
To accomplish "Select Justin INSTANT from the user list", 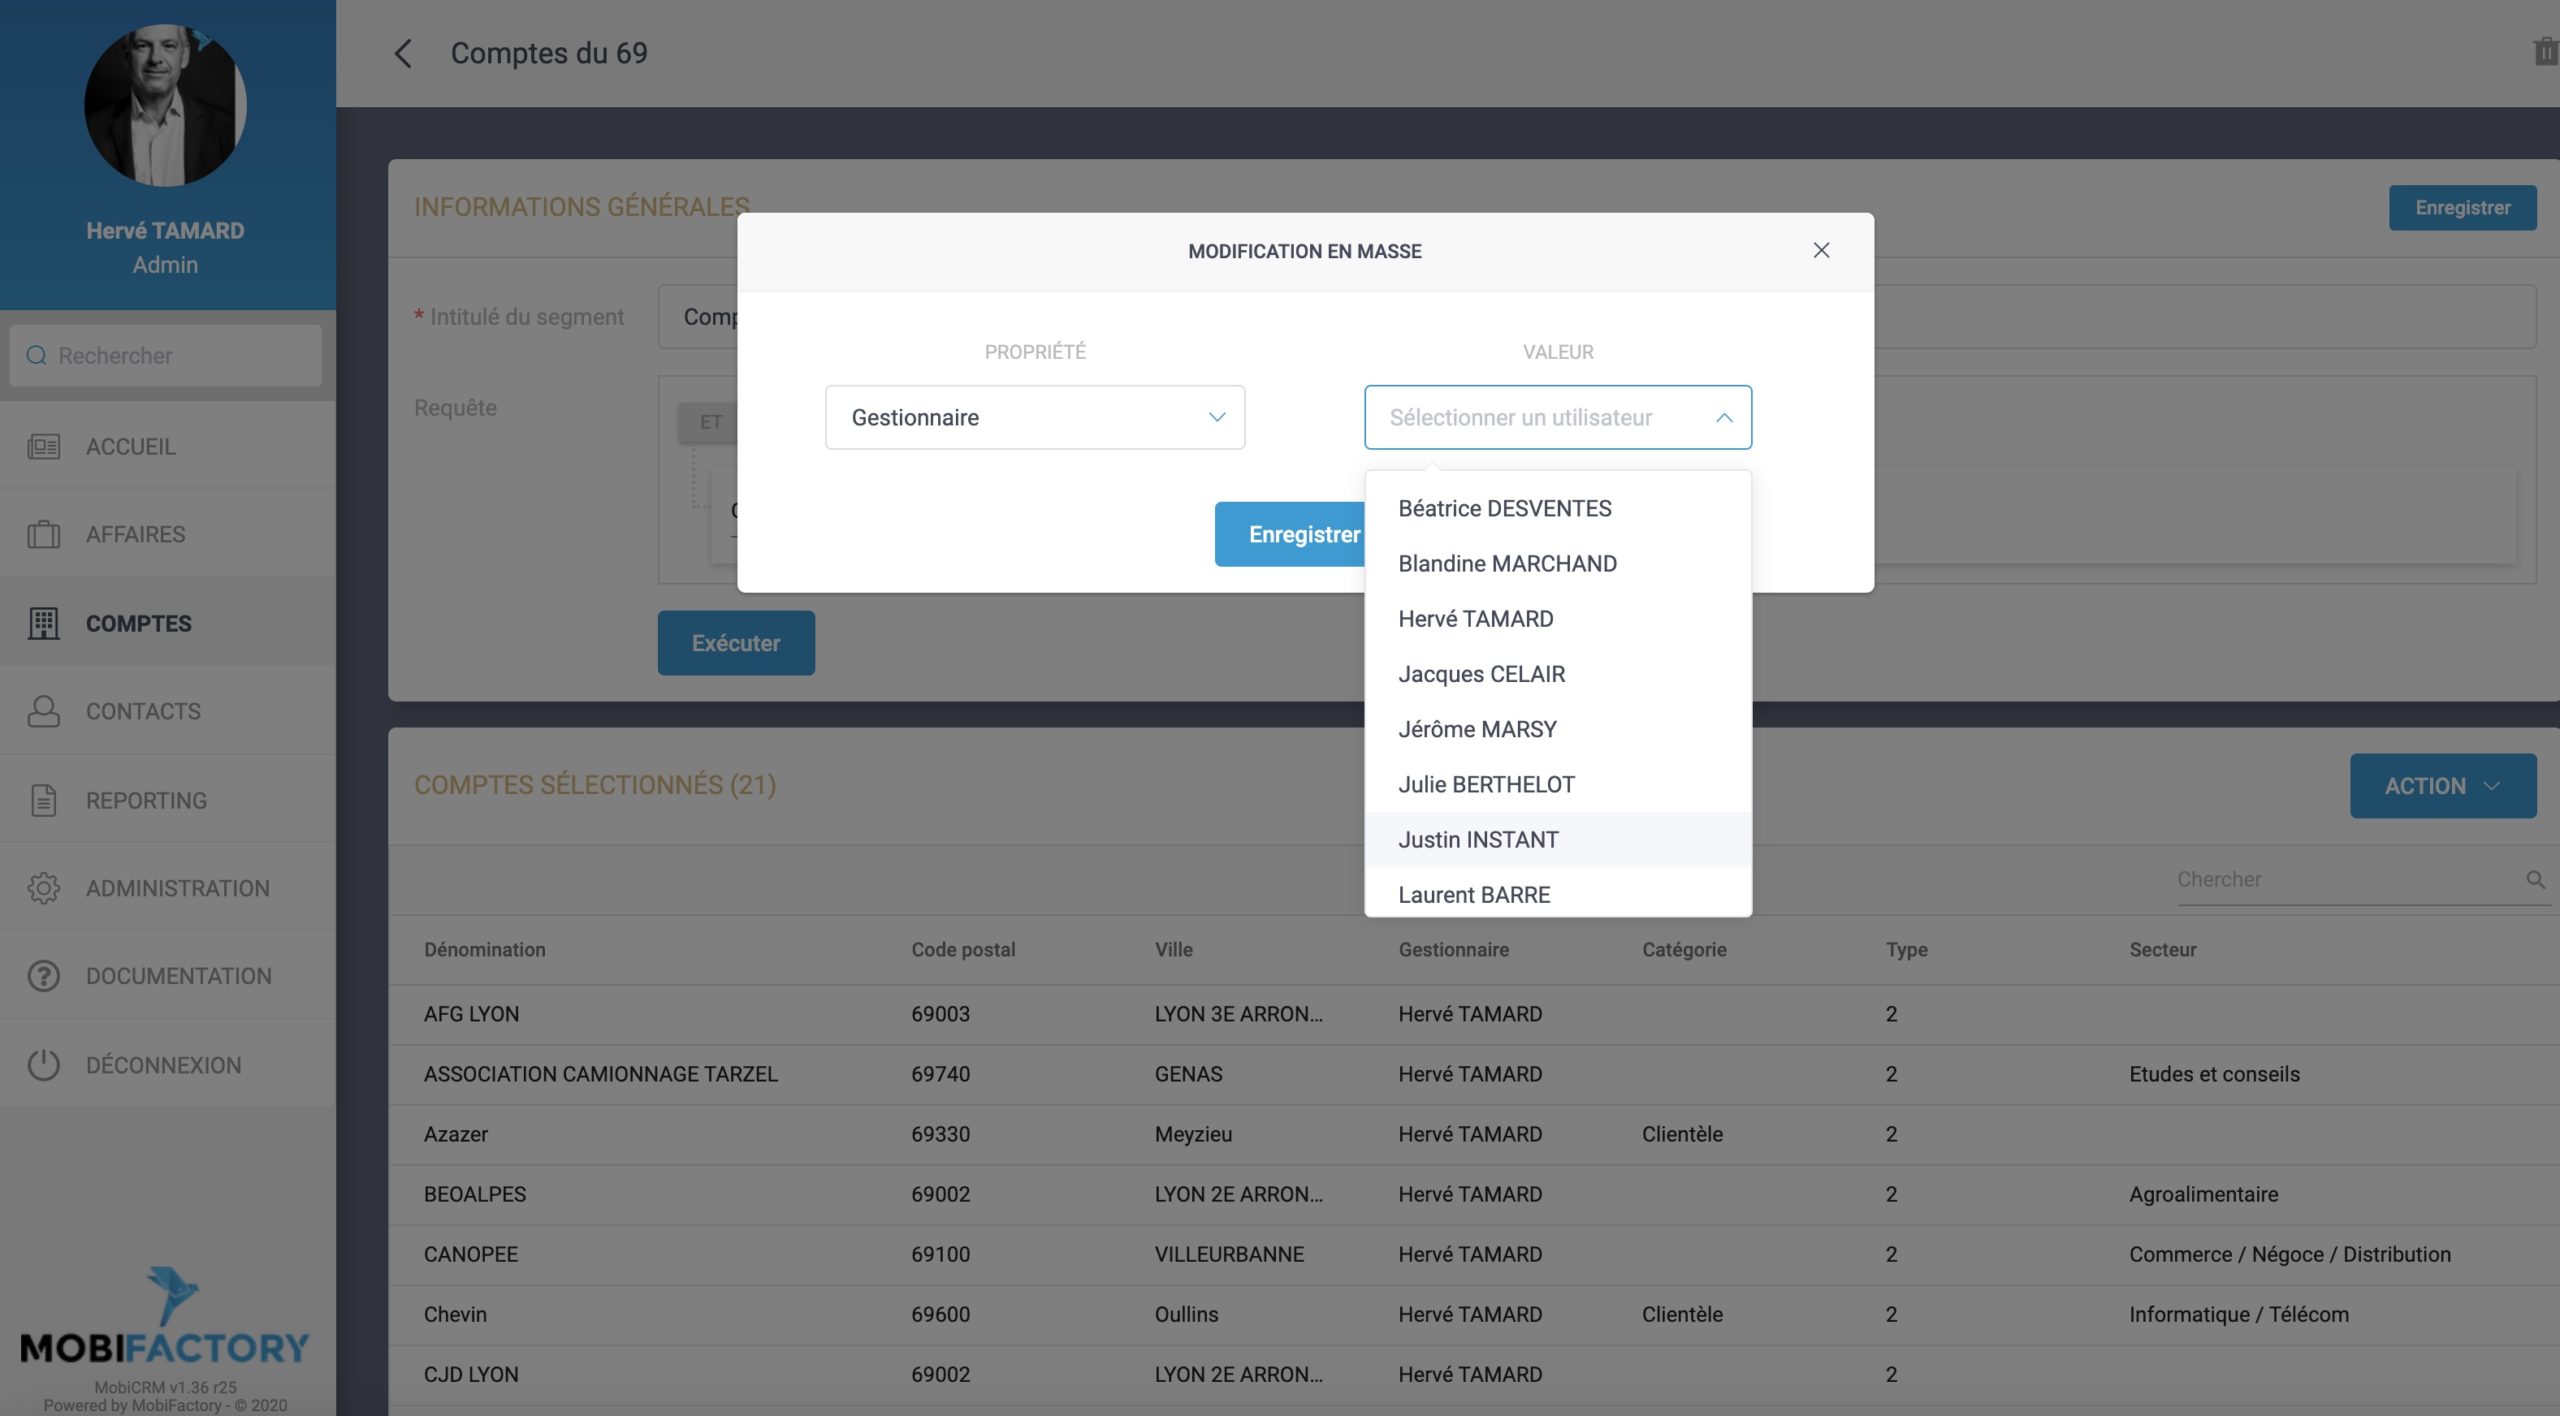I will [x=1478, y=840].
